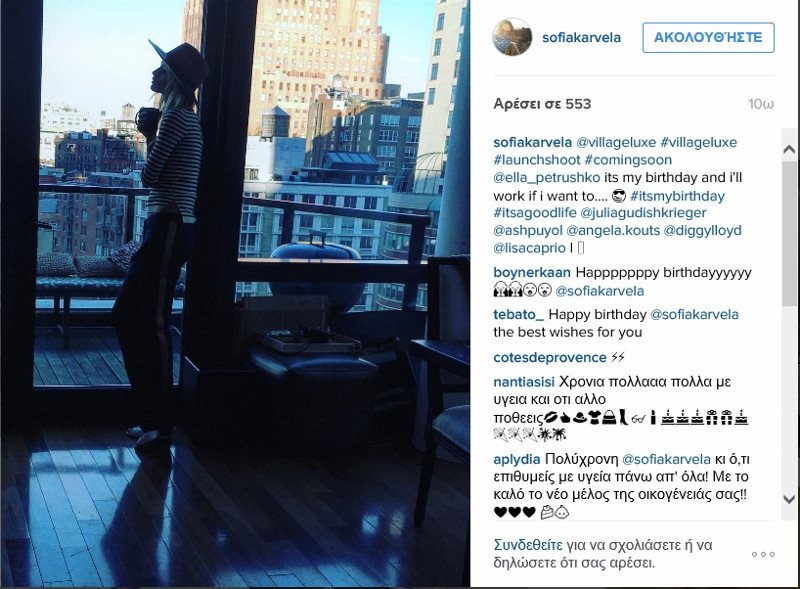
Task: Click the comments scrollbar thumb
Action: click(x=789, y=234)
